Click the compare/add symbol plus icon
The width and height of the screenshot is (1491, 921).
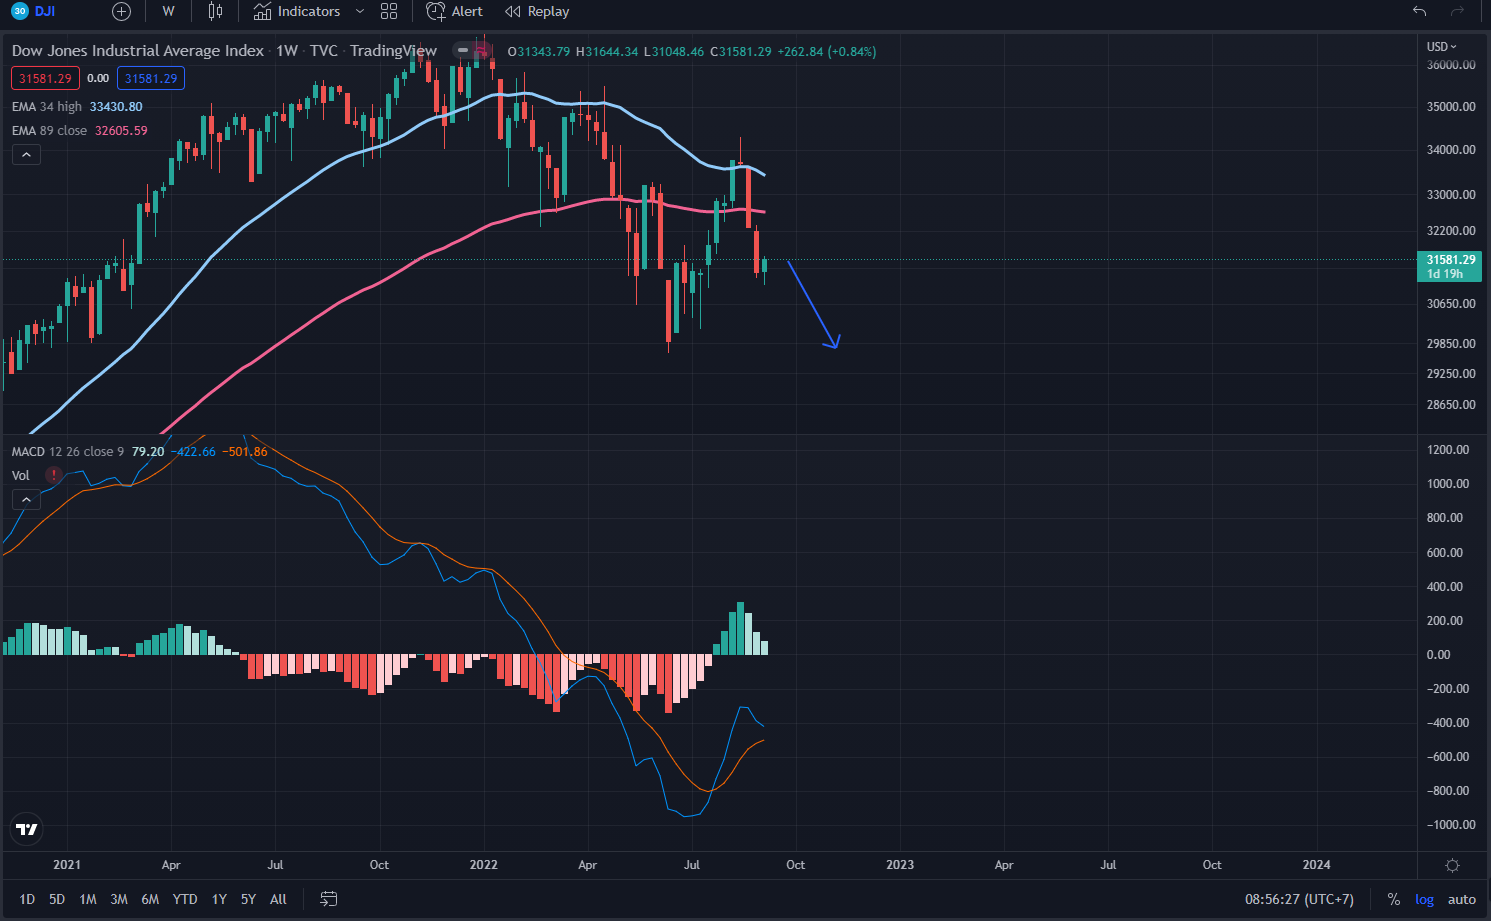[x=121, y=12]
